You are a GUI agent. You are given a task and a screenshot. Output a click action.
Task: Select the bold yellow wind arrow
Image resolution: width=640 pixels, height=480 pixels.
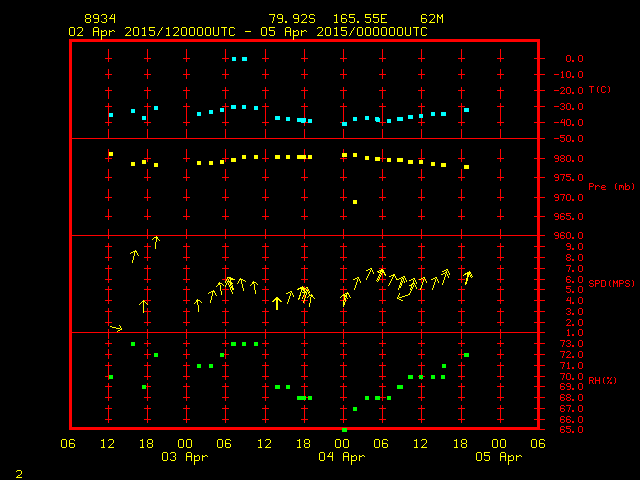click(x=277, y=303)
